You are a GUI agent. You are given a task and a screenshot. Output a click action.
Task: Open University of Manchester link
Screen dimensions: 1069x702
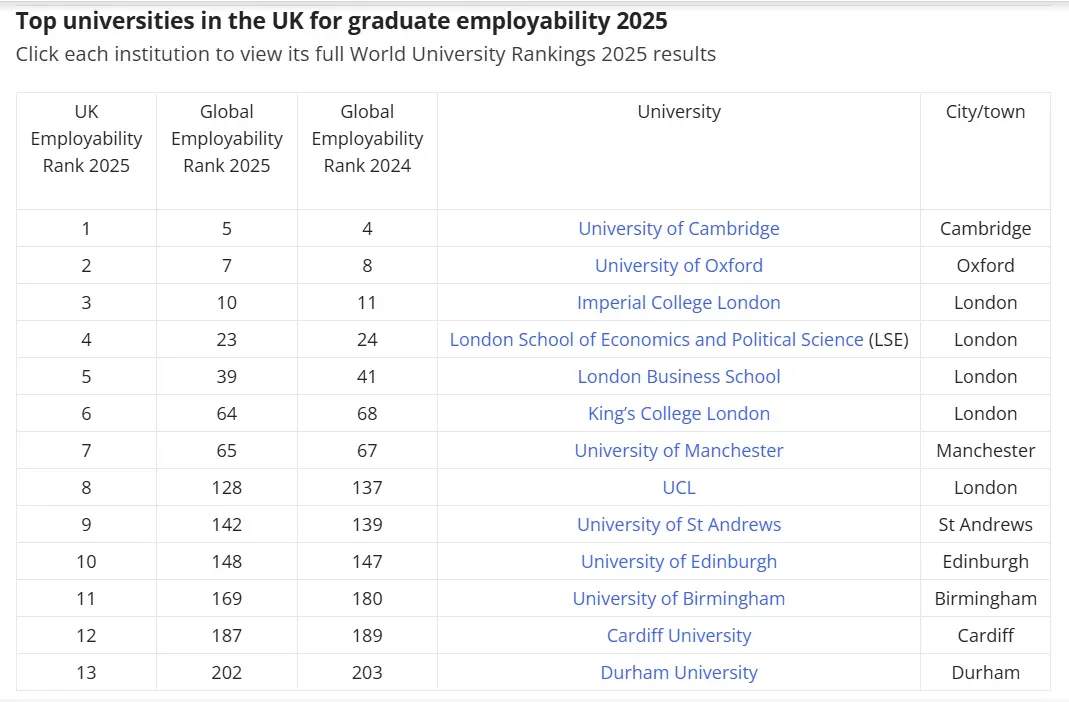tap(678, 451)
